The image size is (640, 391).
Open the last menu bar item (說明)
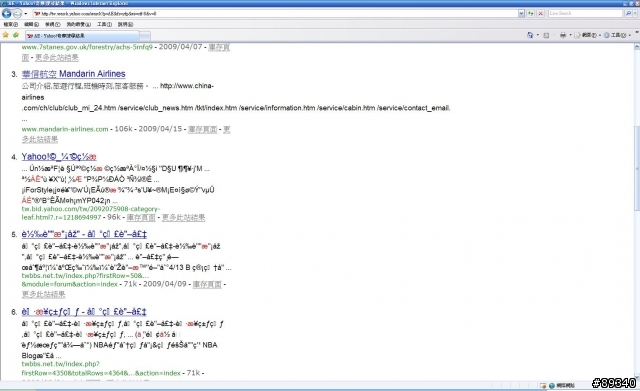click(x=126, y=24)
